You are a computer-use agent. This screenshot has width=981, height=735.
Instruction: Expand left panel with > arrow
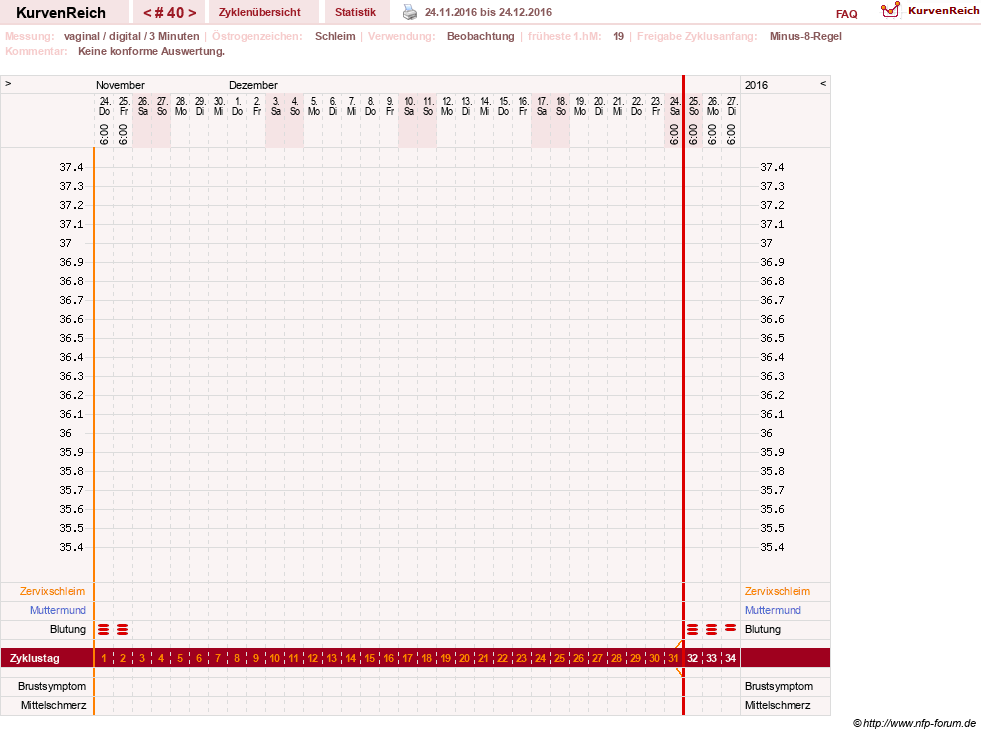[x=8, y=83]
